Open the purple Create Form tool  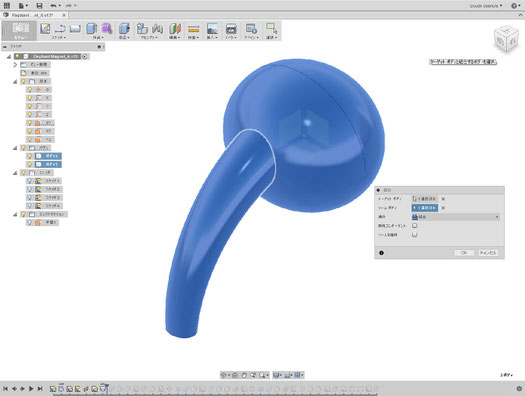tap(107, 28)
